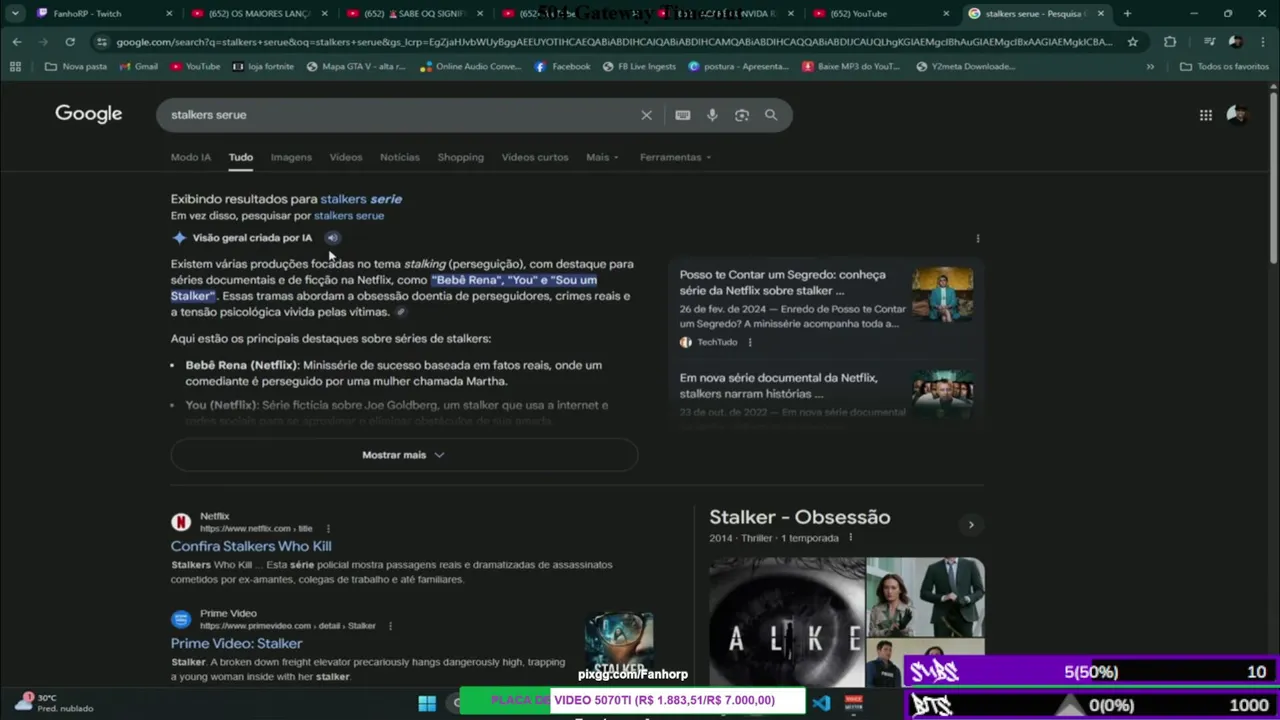Search instead for stalkers serue link
Image resolution: width=1280 pixels, height=720 pixels.
pos(349,216)
